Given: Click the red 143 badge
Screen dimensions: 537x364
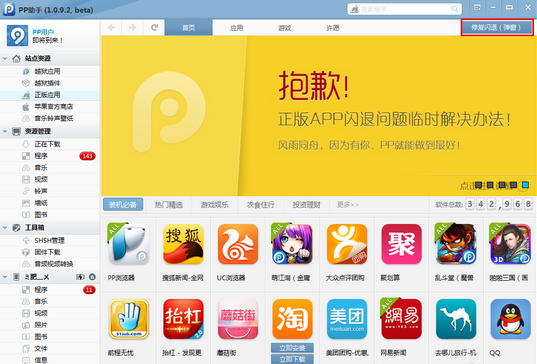Looking at the screenshot, I should 87,156.
